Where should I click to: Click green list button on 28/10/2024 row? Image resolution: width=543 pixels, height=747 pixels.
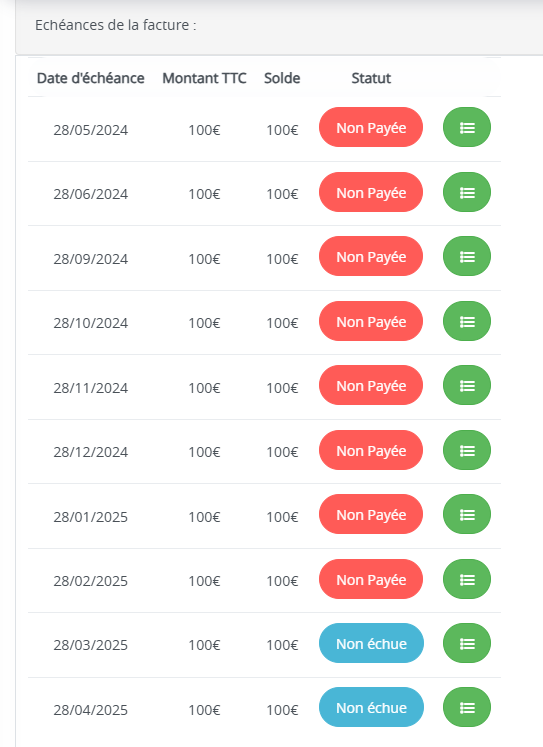click(x=467, y=321)
